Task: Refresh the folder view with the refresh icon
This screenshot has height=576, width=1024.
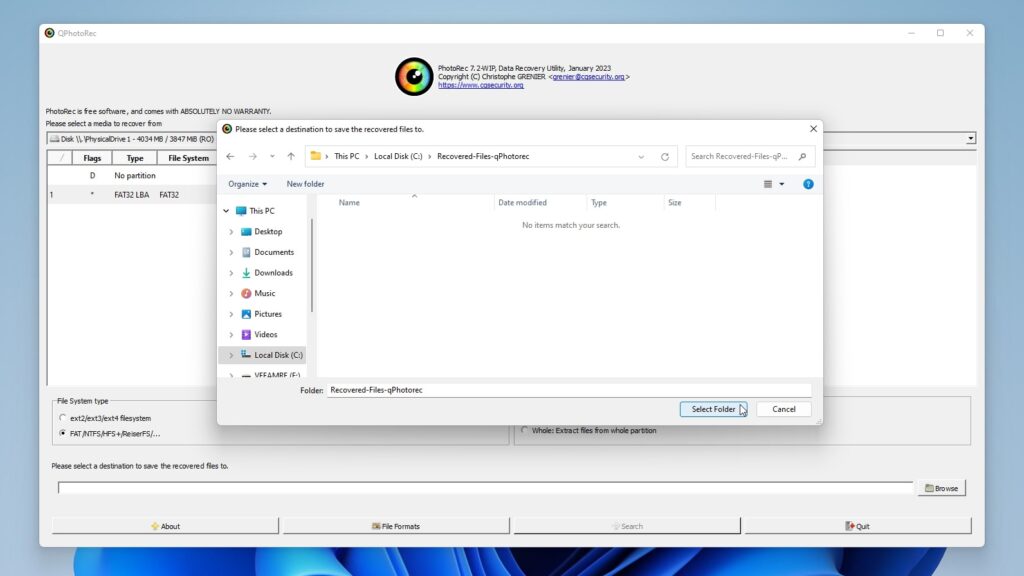Action: pos(665,157)
